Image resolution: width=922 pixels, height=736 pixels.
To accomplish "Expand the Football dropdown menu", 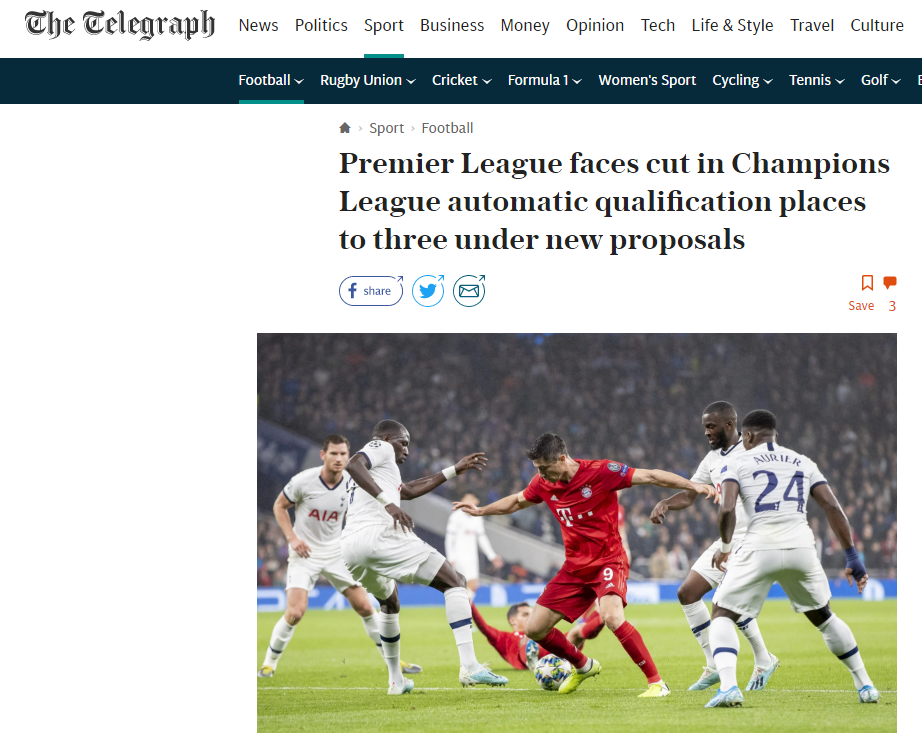I will 271,80.
